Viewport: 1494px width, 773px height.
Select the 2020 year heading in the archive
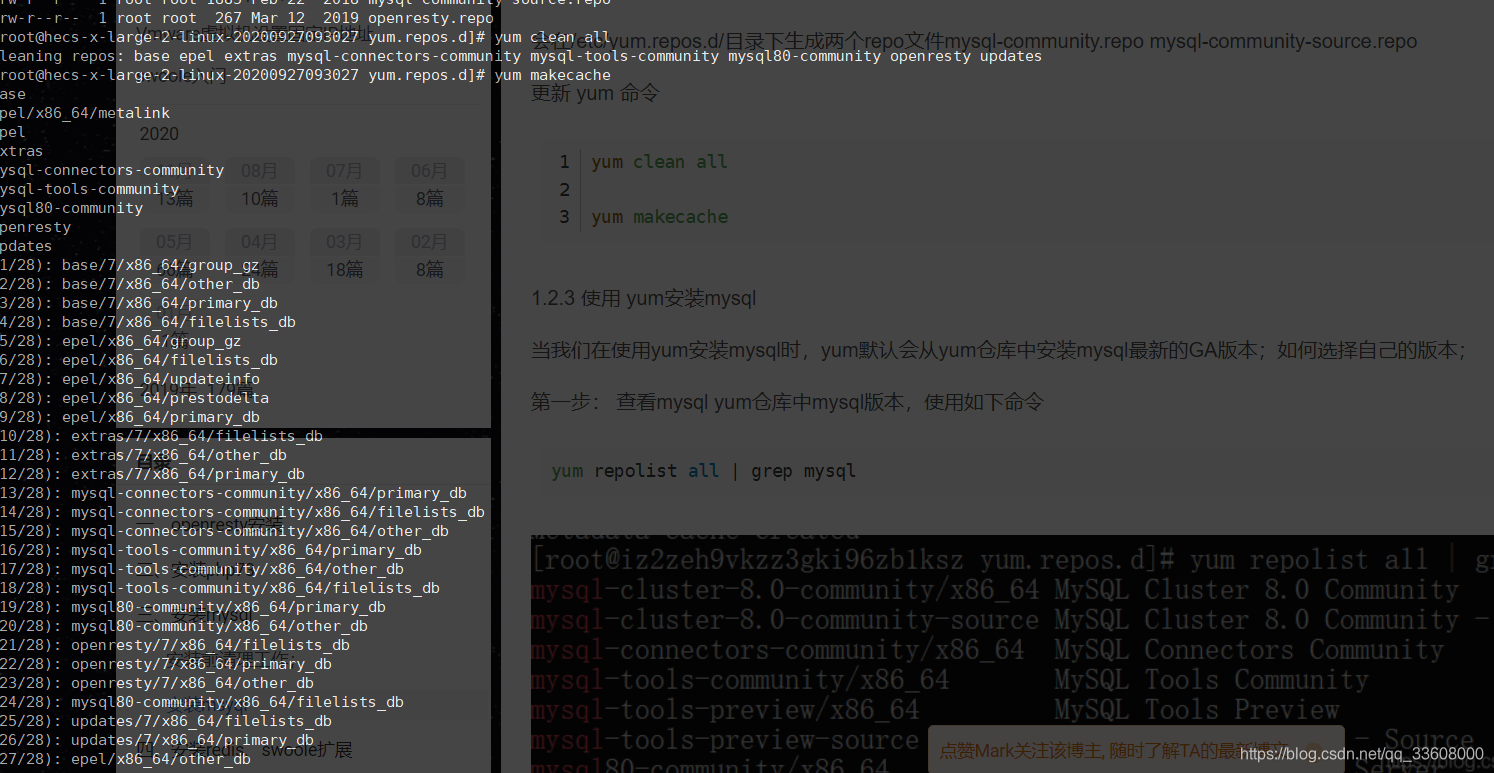(x=159, y=134)
